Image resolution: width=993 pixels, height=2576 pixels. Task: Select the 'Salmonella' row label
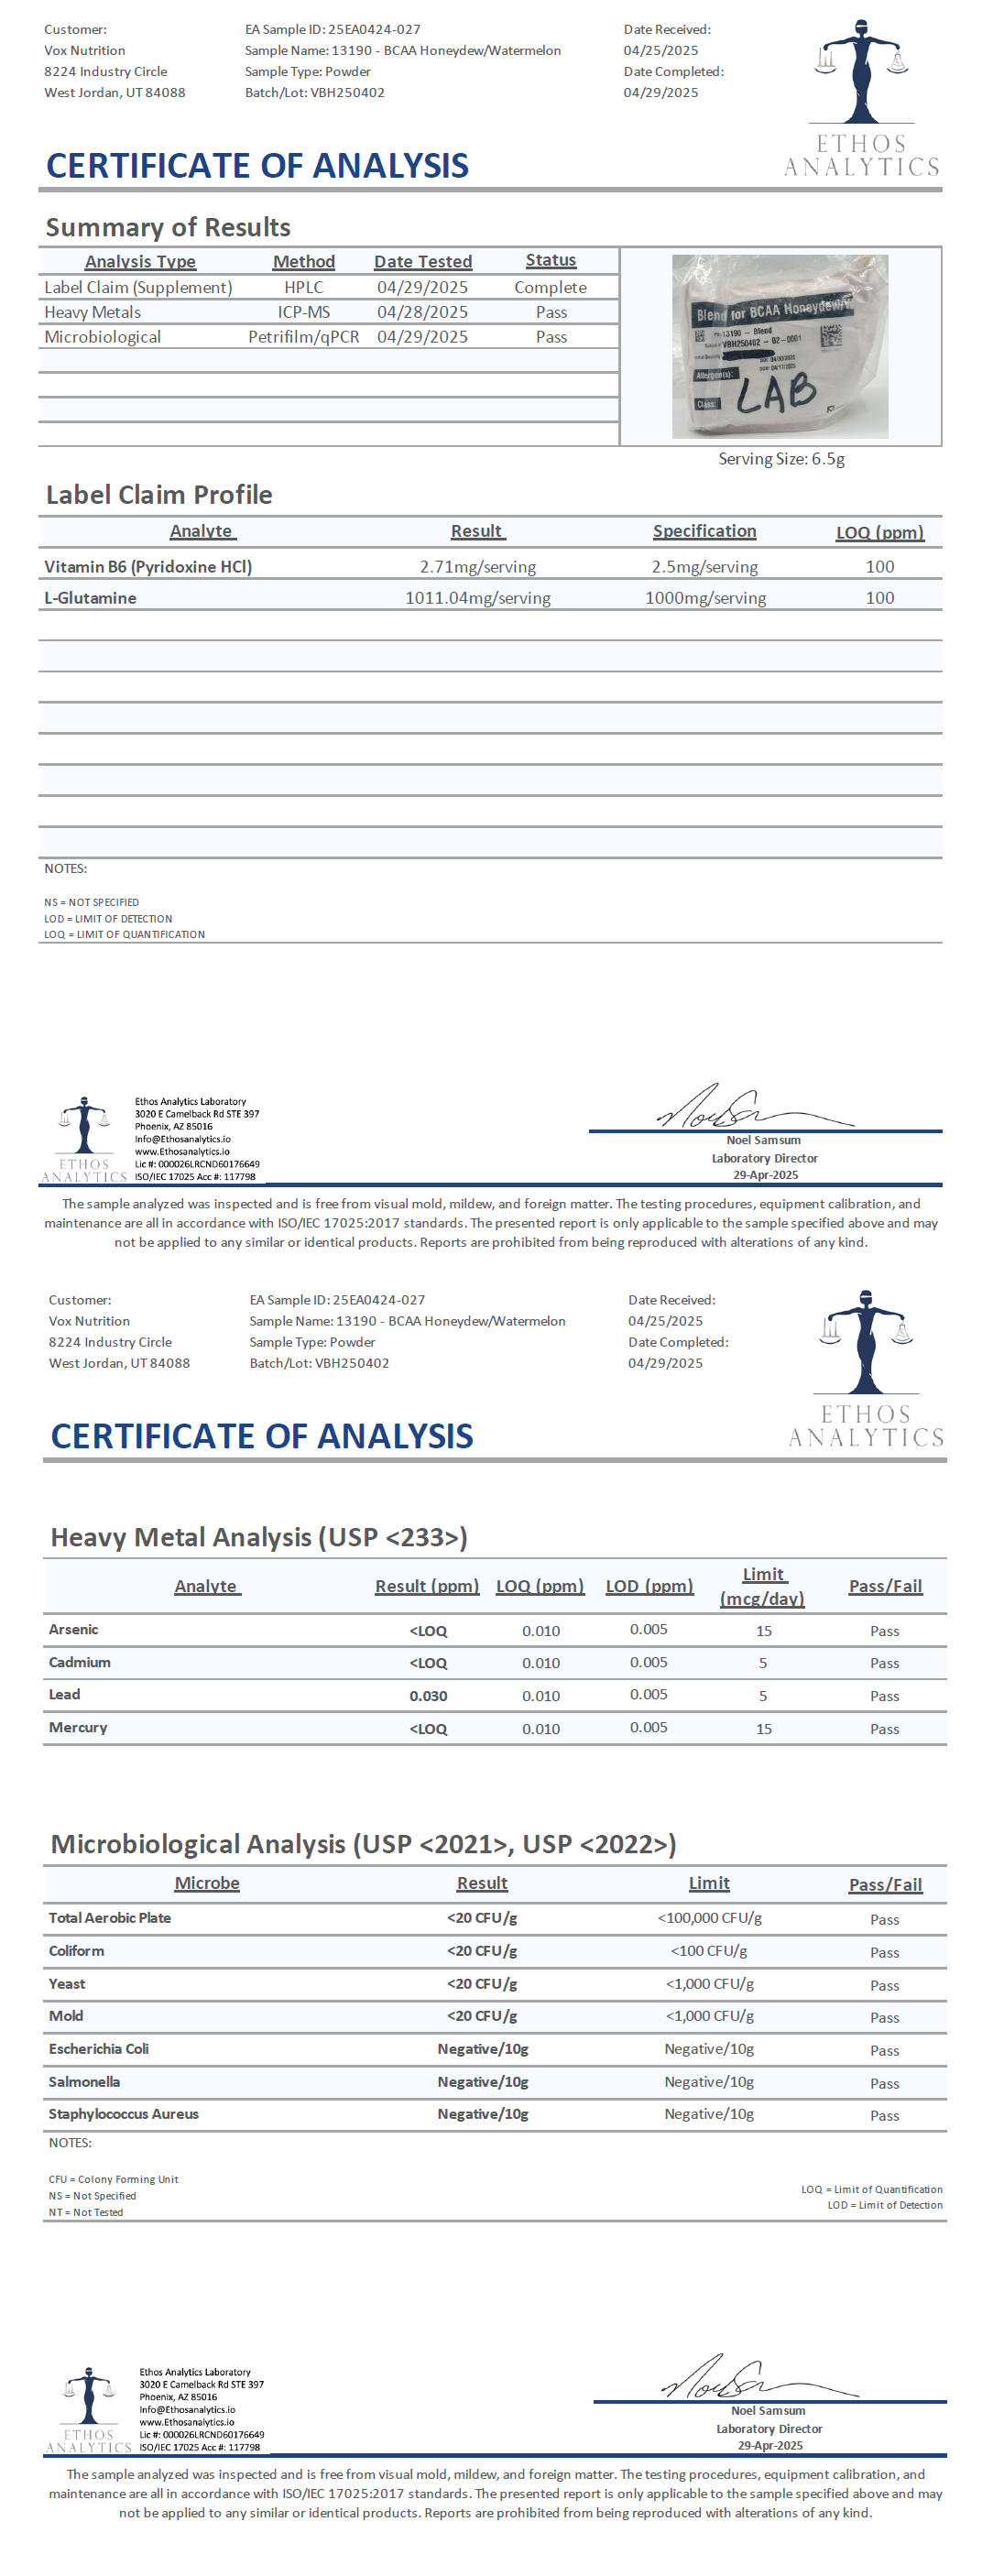[84, 2082]
